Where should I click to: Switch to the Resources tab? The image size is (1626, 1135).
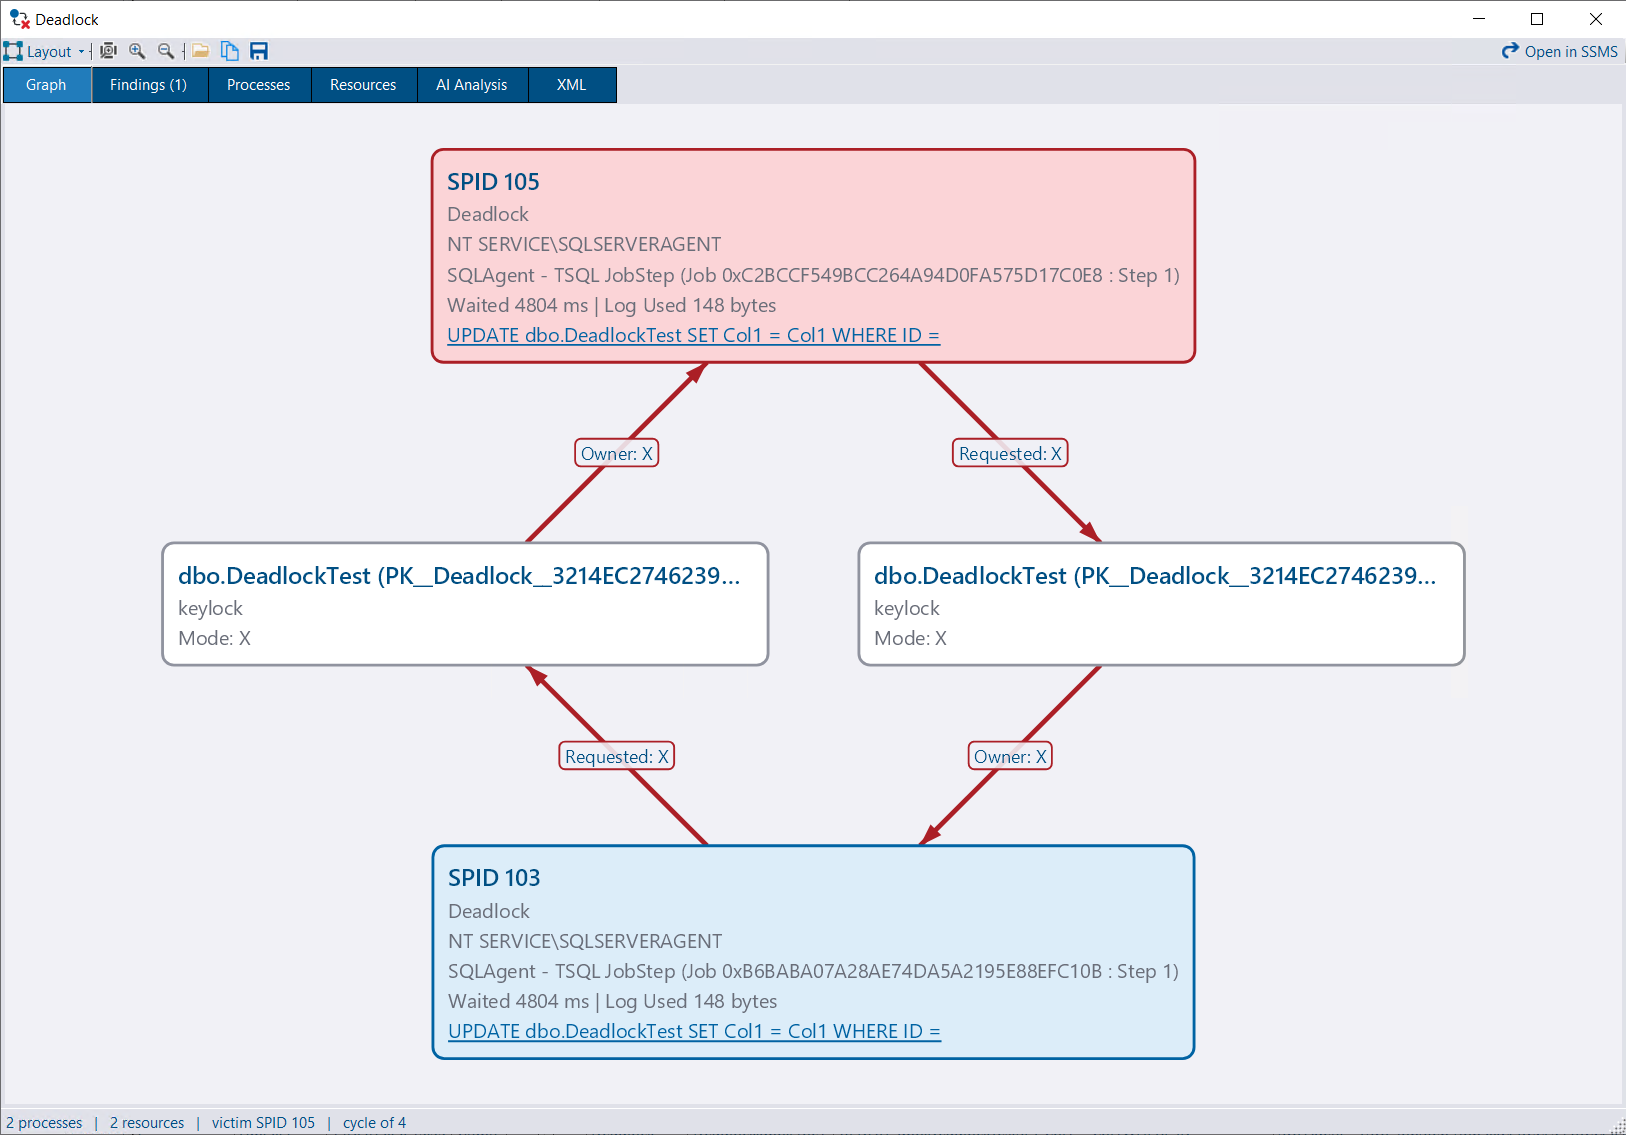click(x=363, y=85)
